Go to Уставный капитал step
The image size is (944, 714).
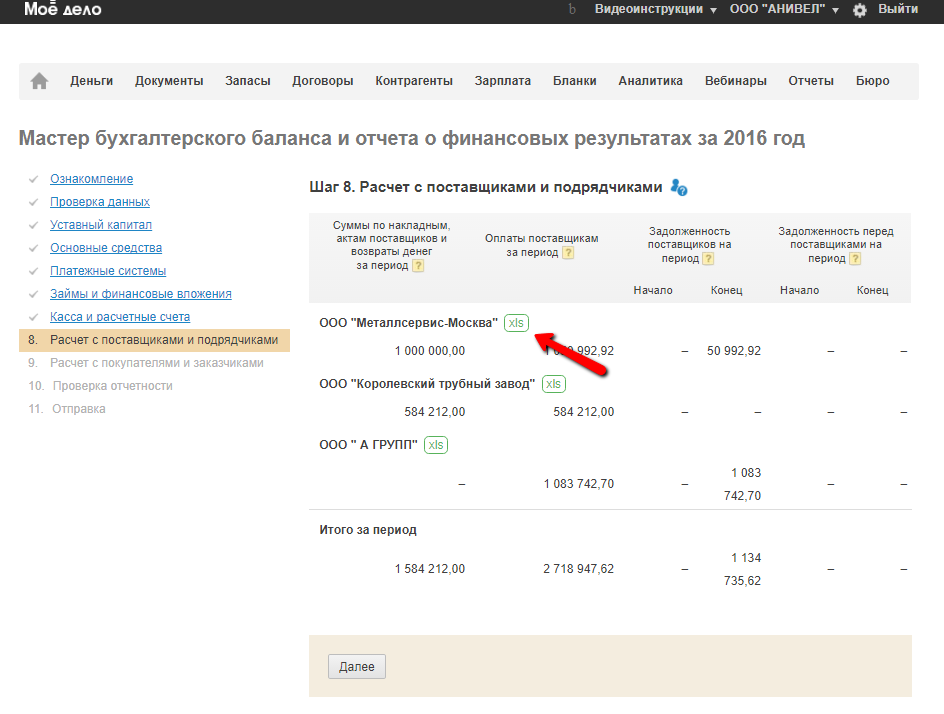click(x=101, y=225)
